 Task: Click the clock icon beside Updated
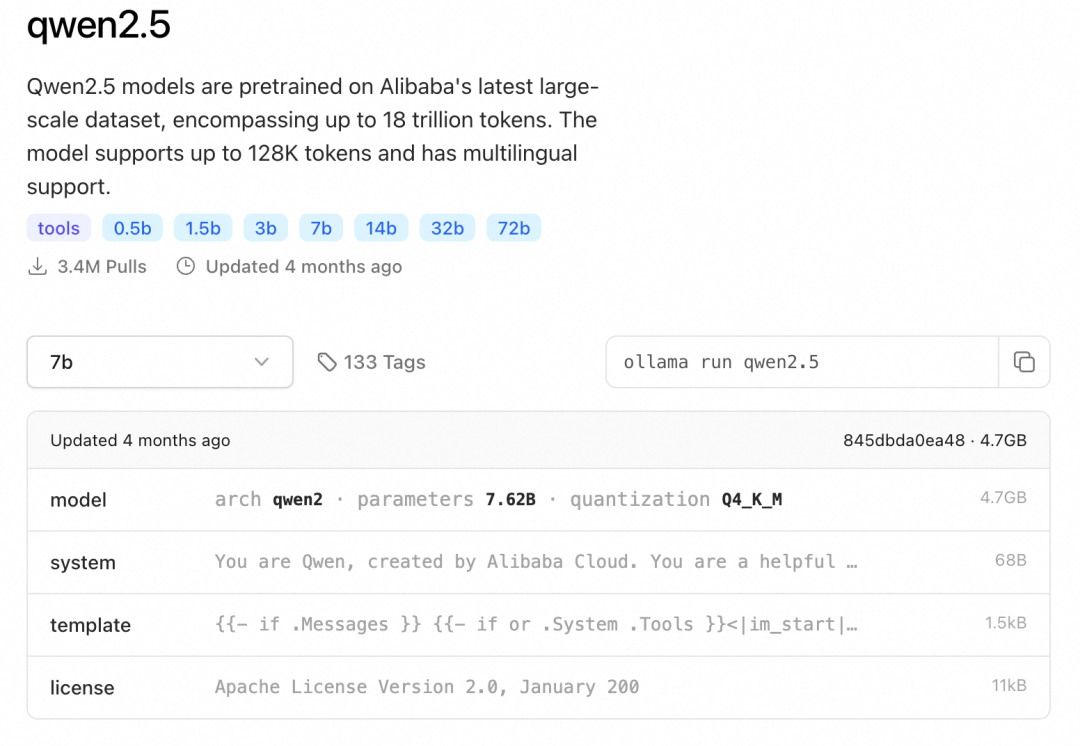click(x=185, y=267)
